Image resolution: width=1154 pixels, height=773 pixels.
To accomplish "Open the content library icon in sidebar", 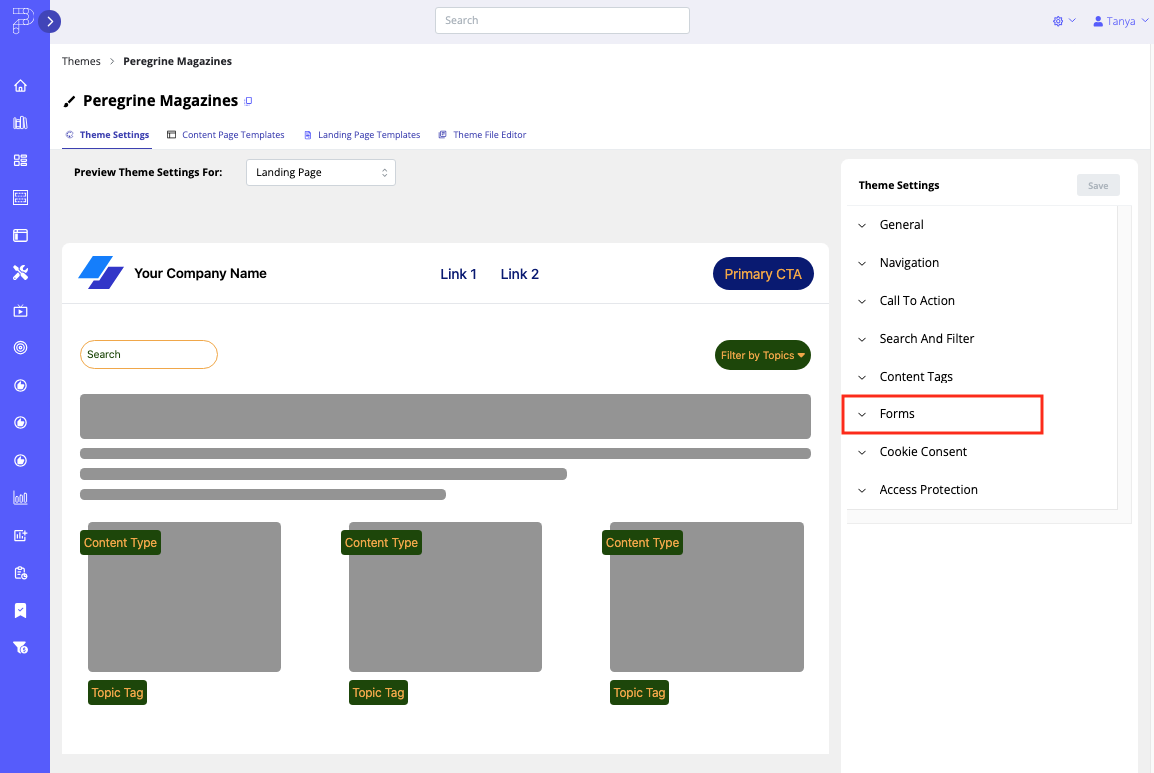I will coord(20,122).
